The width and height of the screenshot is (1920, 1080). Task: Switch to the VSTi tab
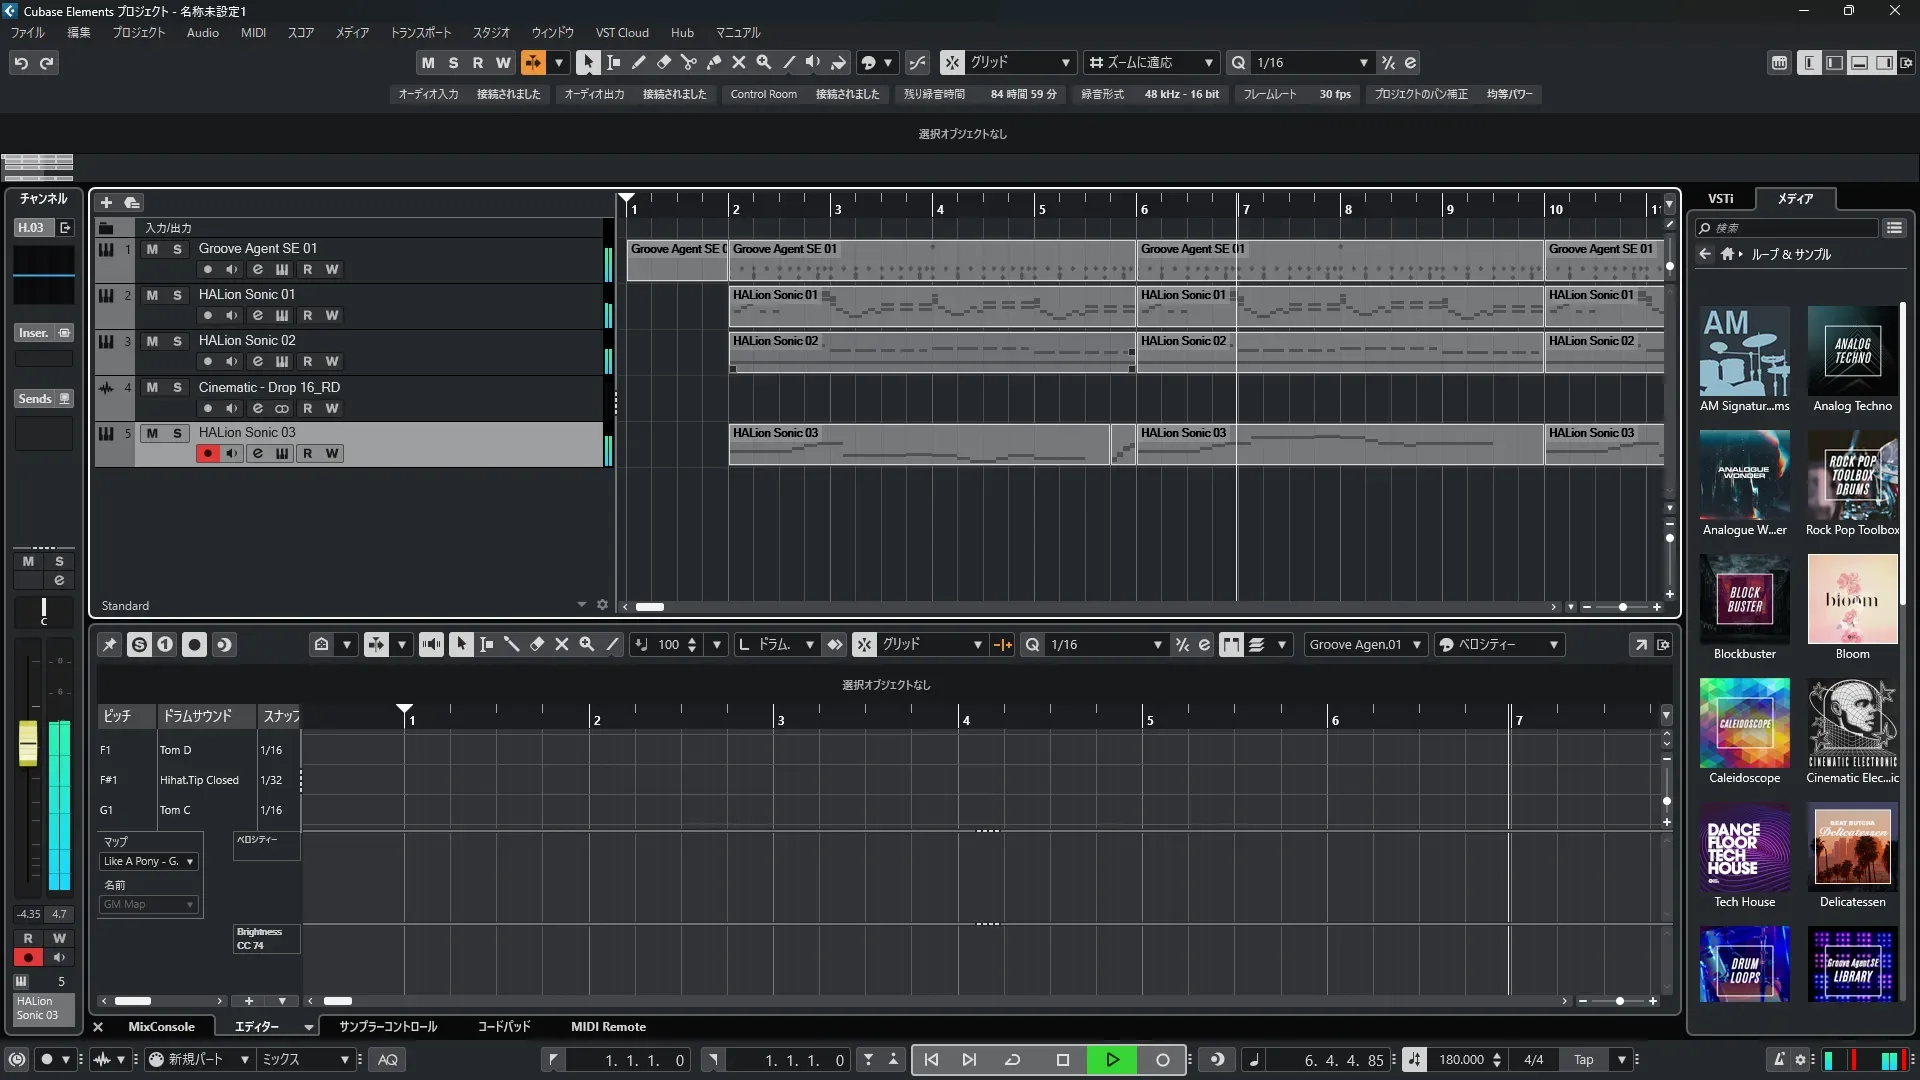(x=1720, y=199)
